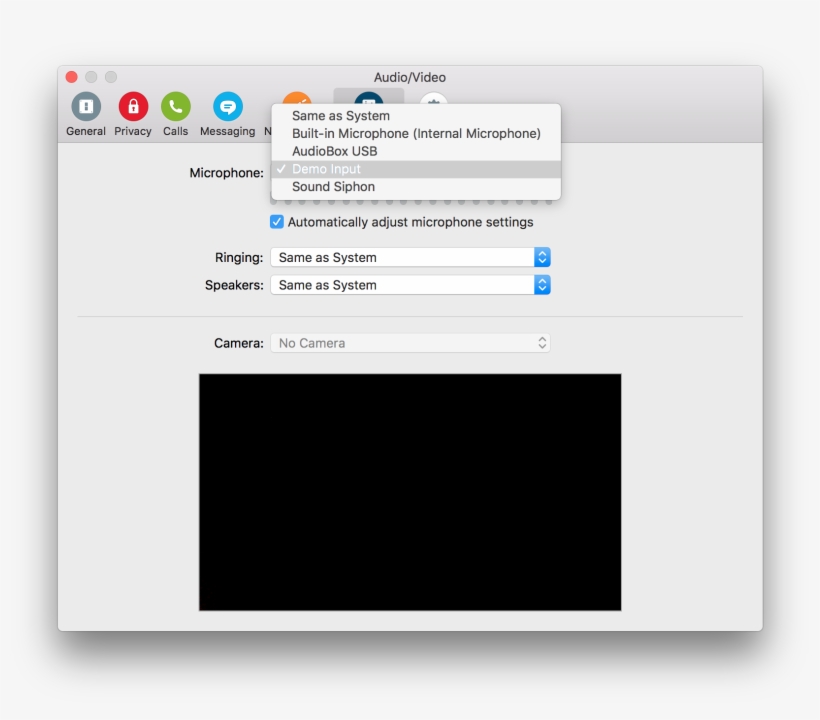Open the Speakers device dropdown

(x=410, y=285)
